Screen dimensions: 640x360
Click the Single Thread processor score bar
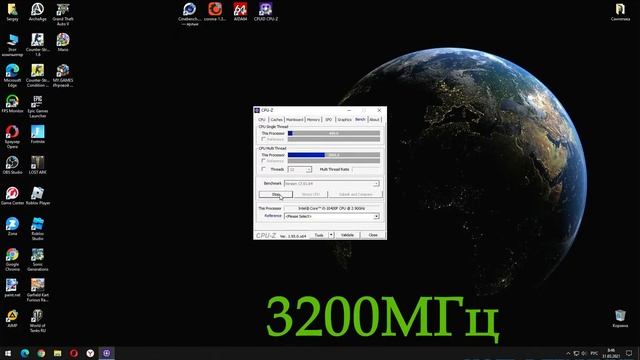pyautogui.click(x=333, y=133)
